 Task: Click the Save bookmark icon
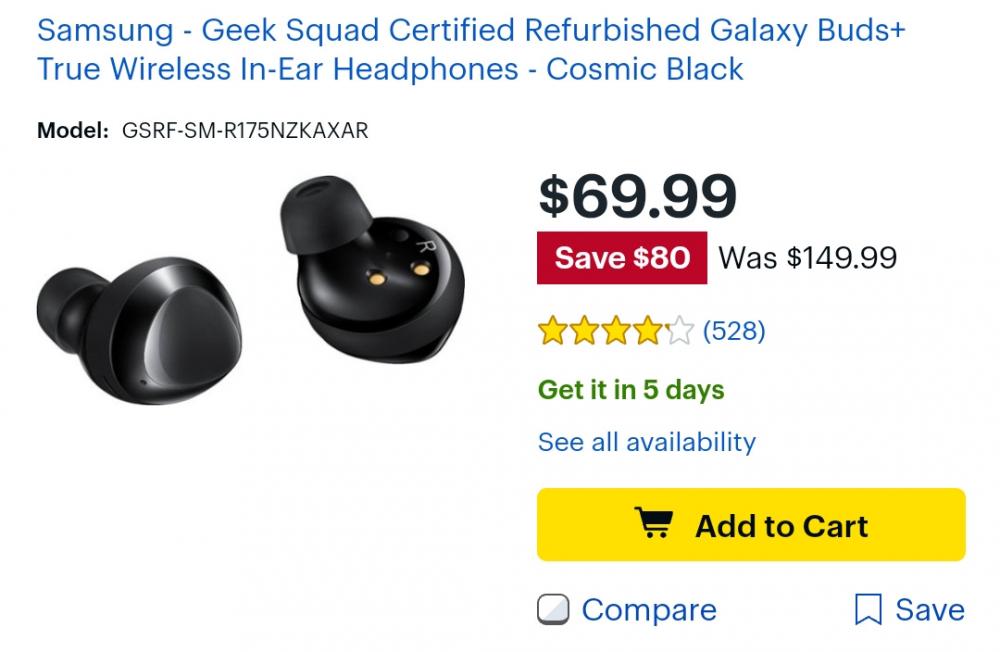(x=870, y=609)
